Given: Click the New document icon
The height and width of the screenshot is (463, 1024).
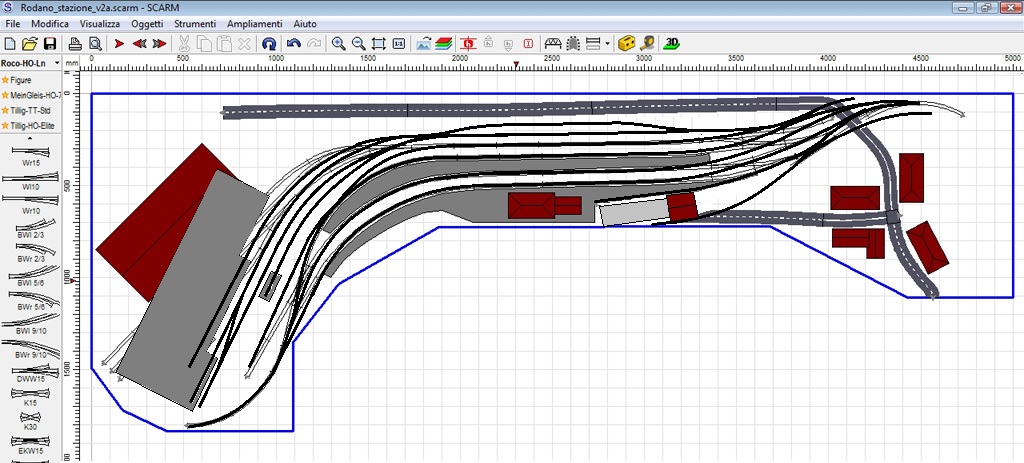Looking at the screenshot, I should 10,44.
